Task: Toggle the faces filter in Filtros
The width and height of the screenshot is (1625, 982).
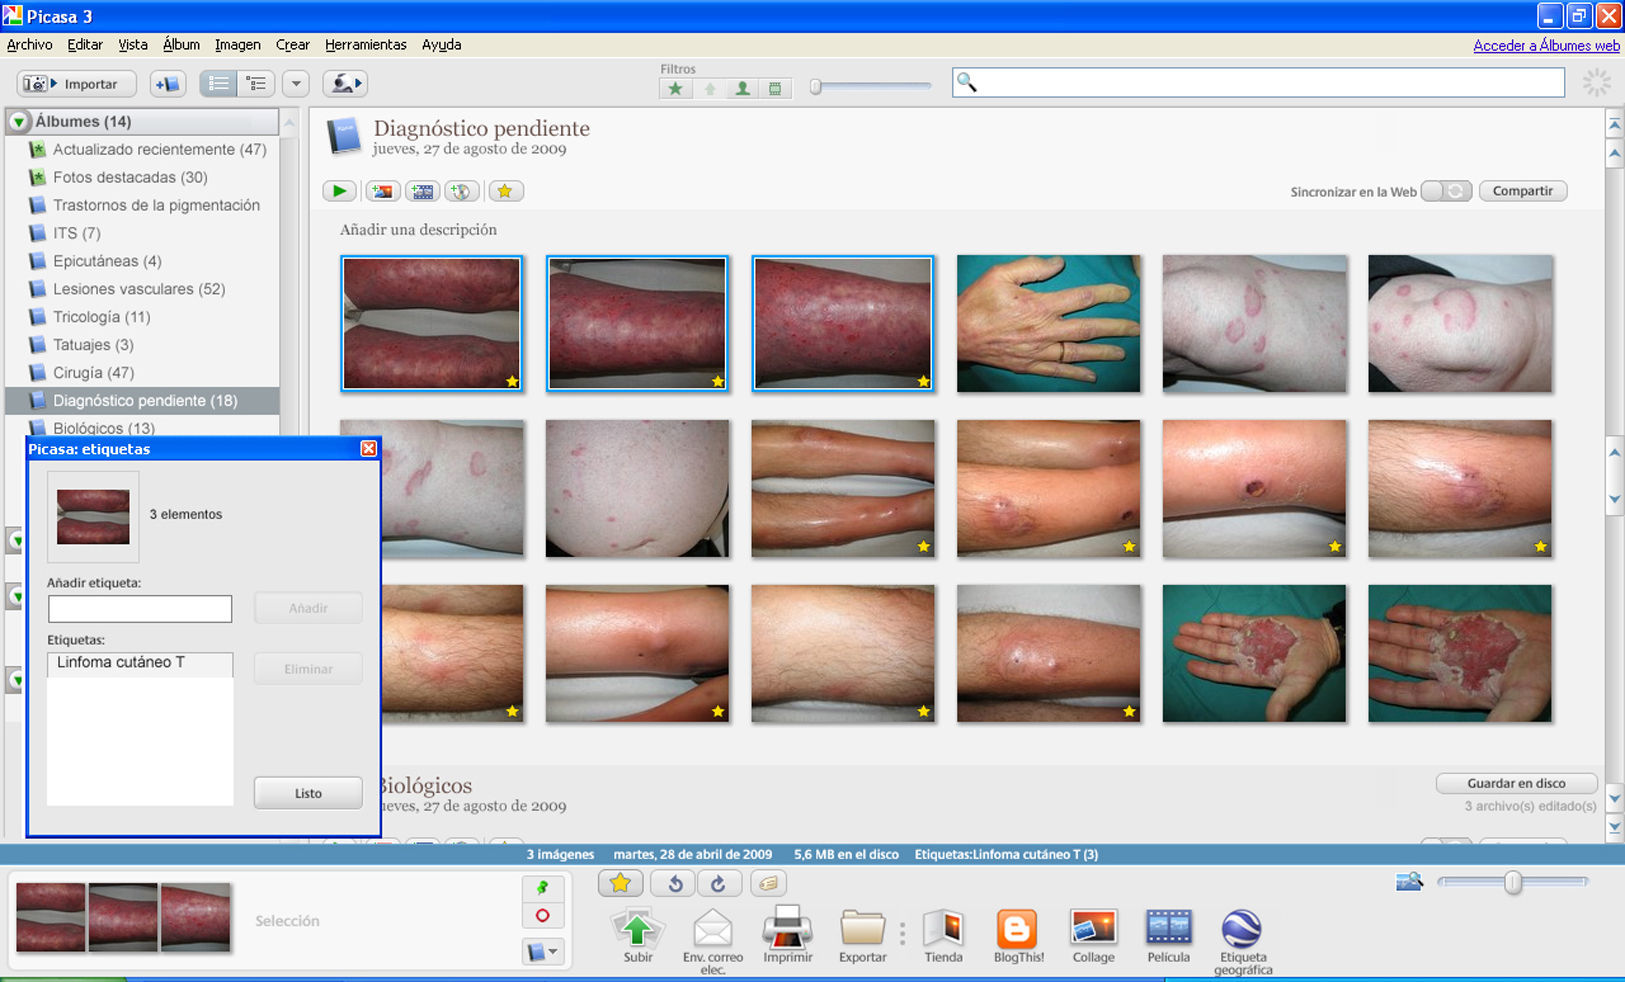Action: tap(742, 88)
